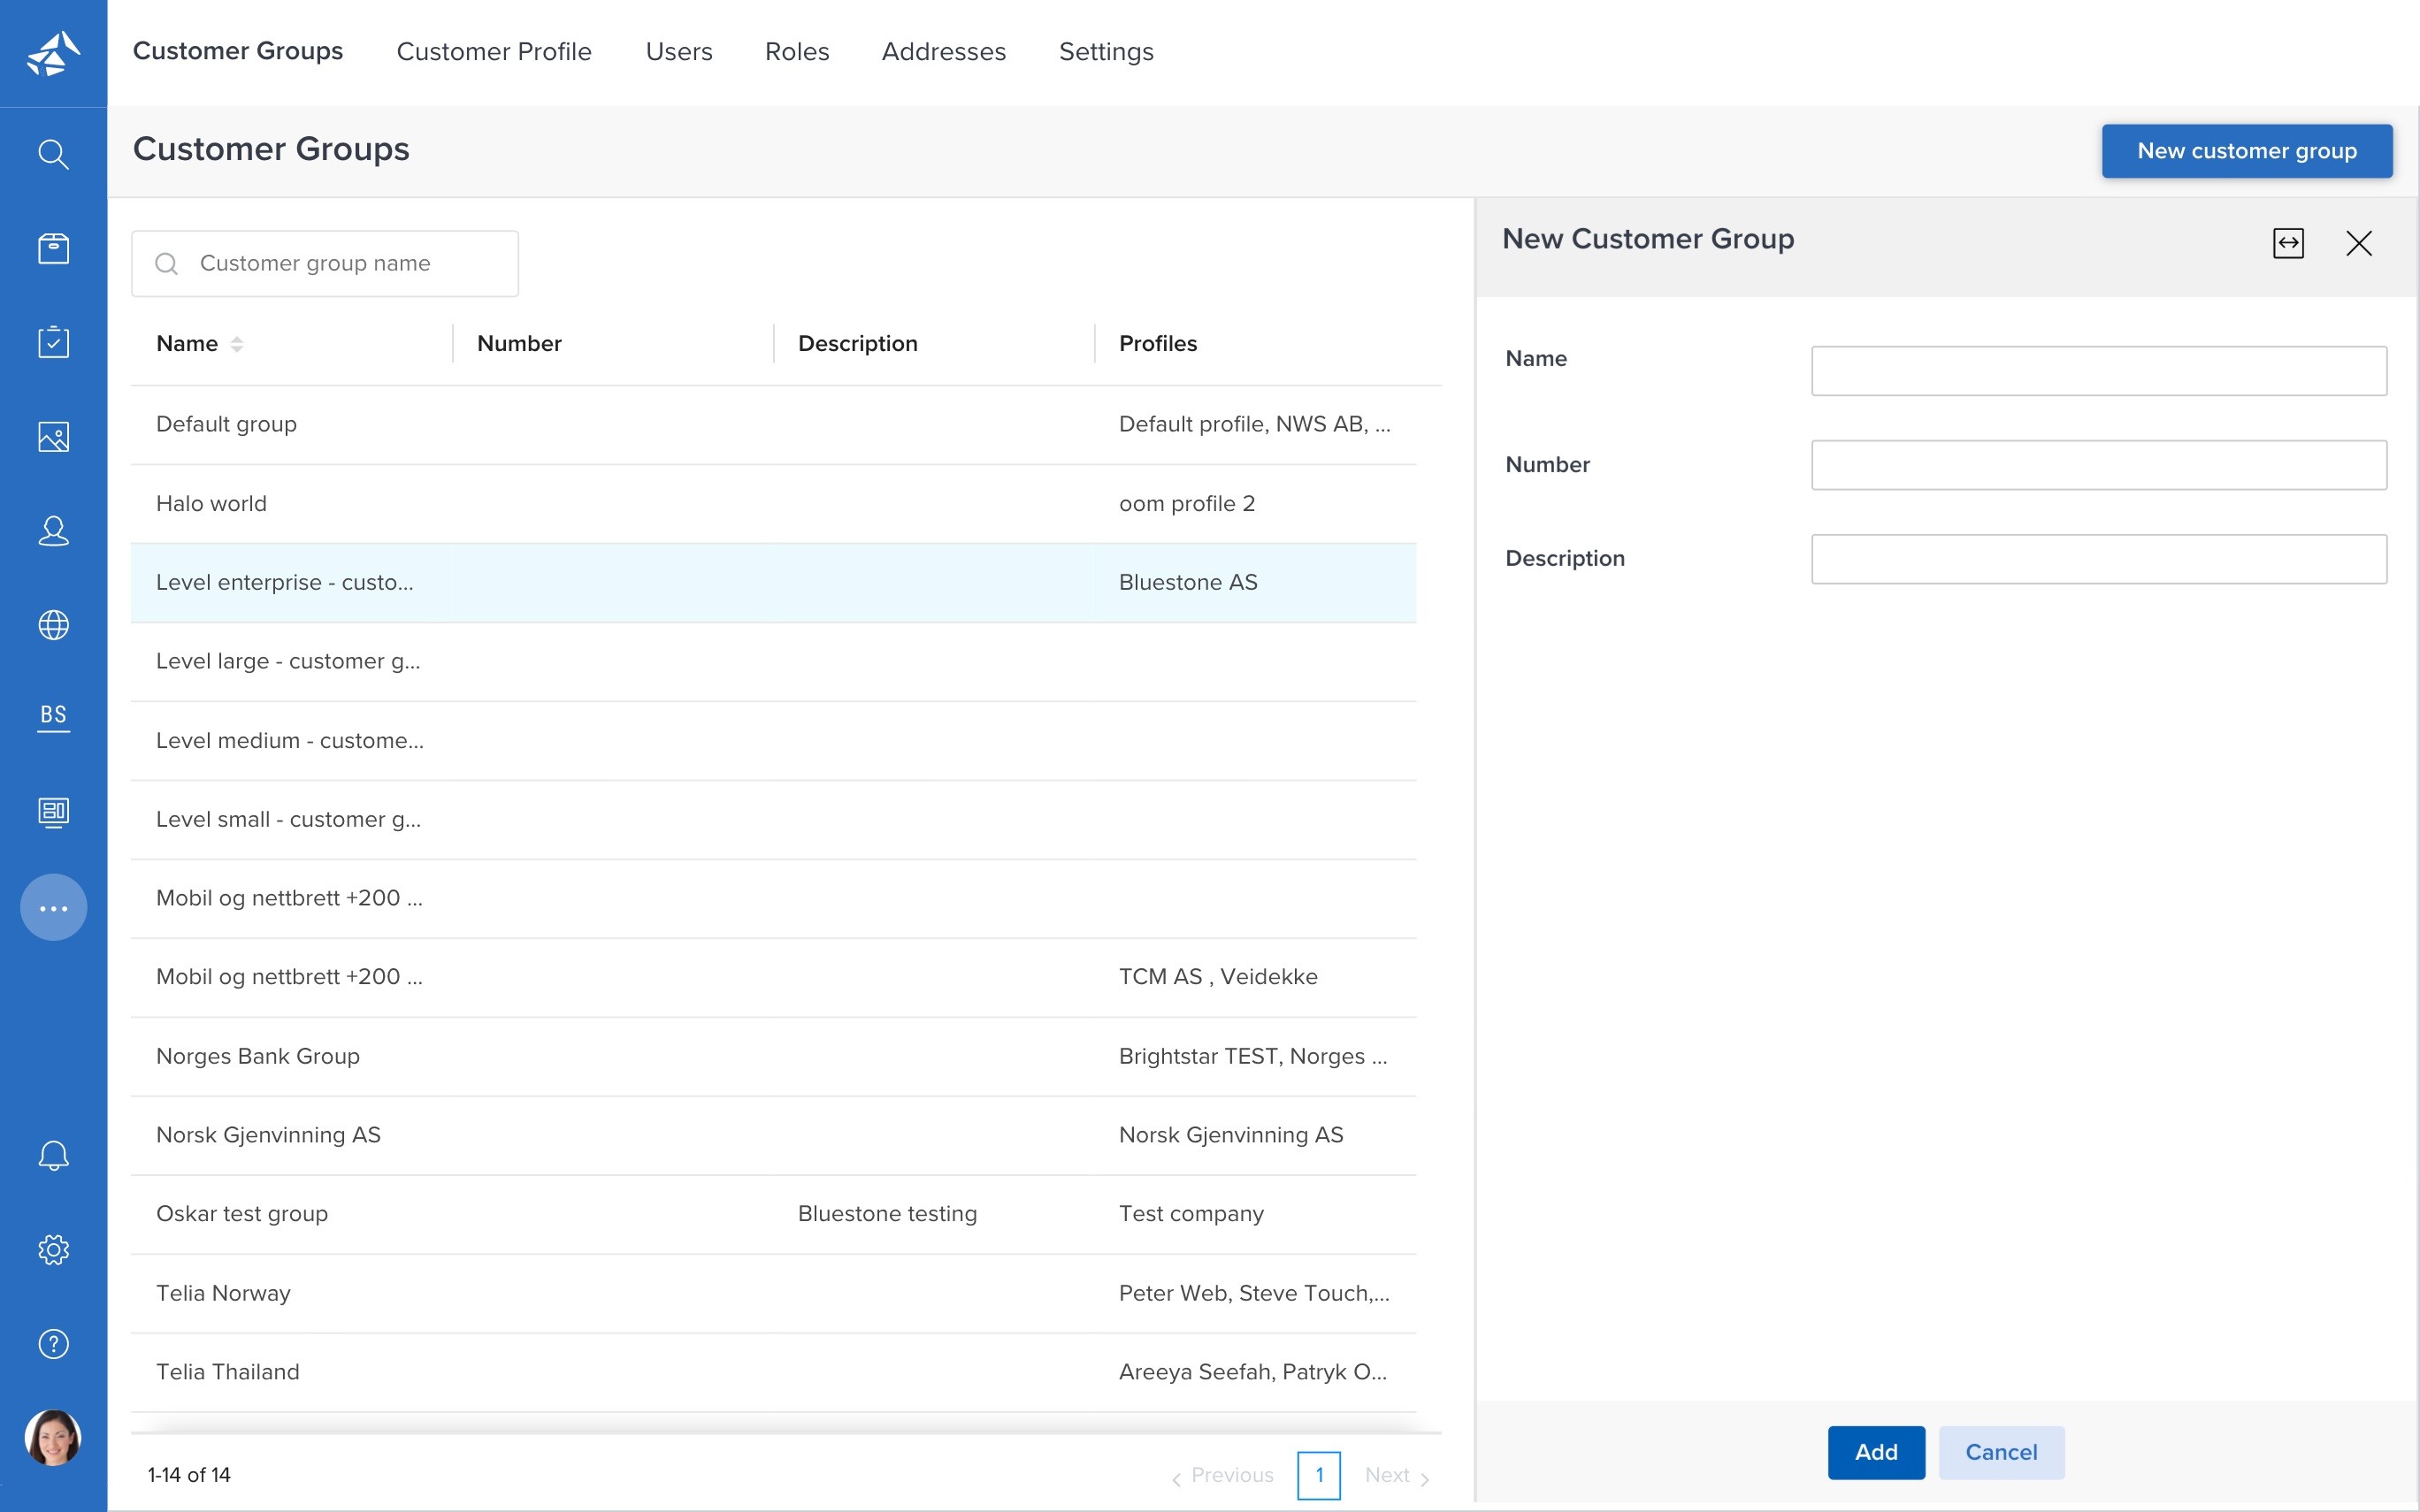The width and height of the screenshot is (2420, 1512).
Task: Open the clipboard checklist sidebar icon
Action: [53, 342]
